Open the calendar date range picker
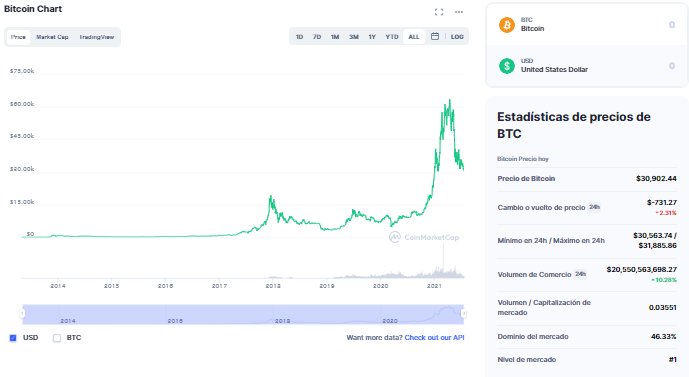 click(x=435, y=36)
